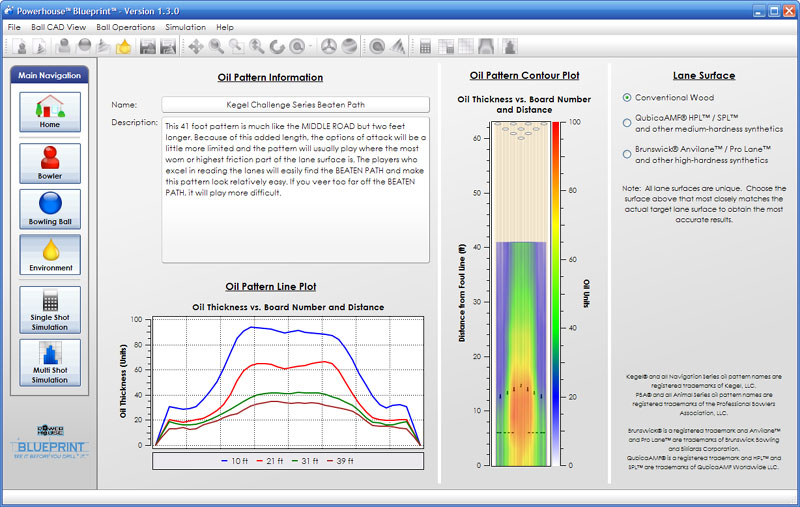800x507 pixels.
Task: Click the calculator toolbar icon
Action: [x=425, y=47]
